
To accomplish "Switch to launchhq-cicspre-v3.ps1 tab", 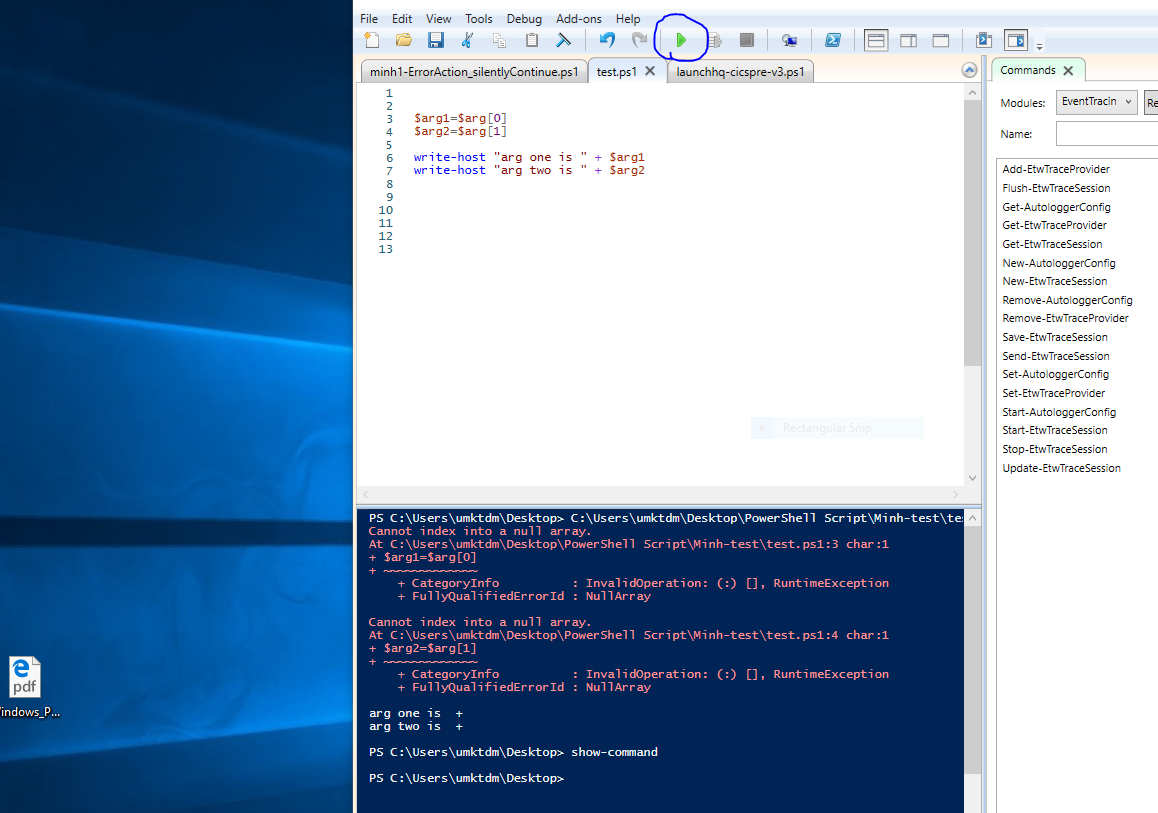I will pyautogui.click(x=740, y=72).
